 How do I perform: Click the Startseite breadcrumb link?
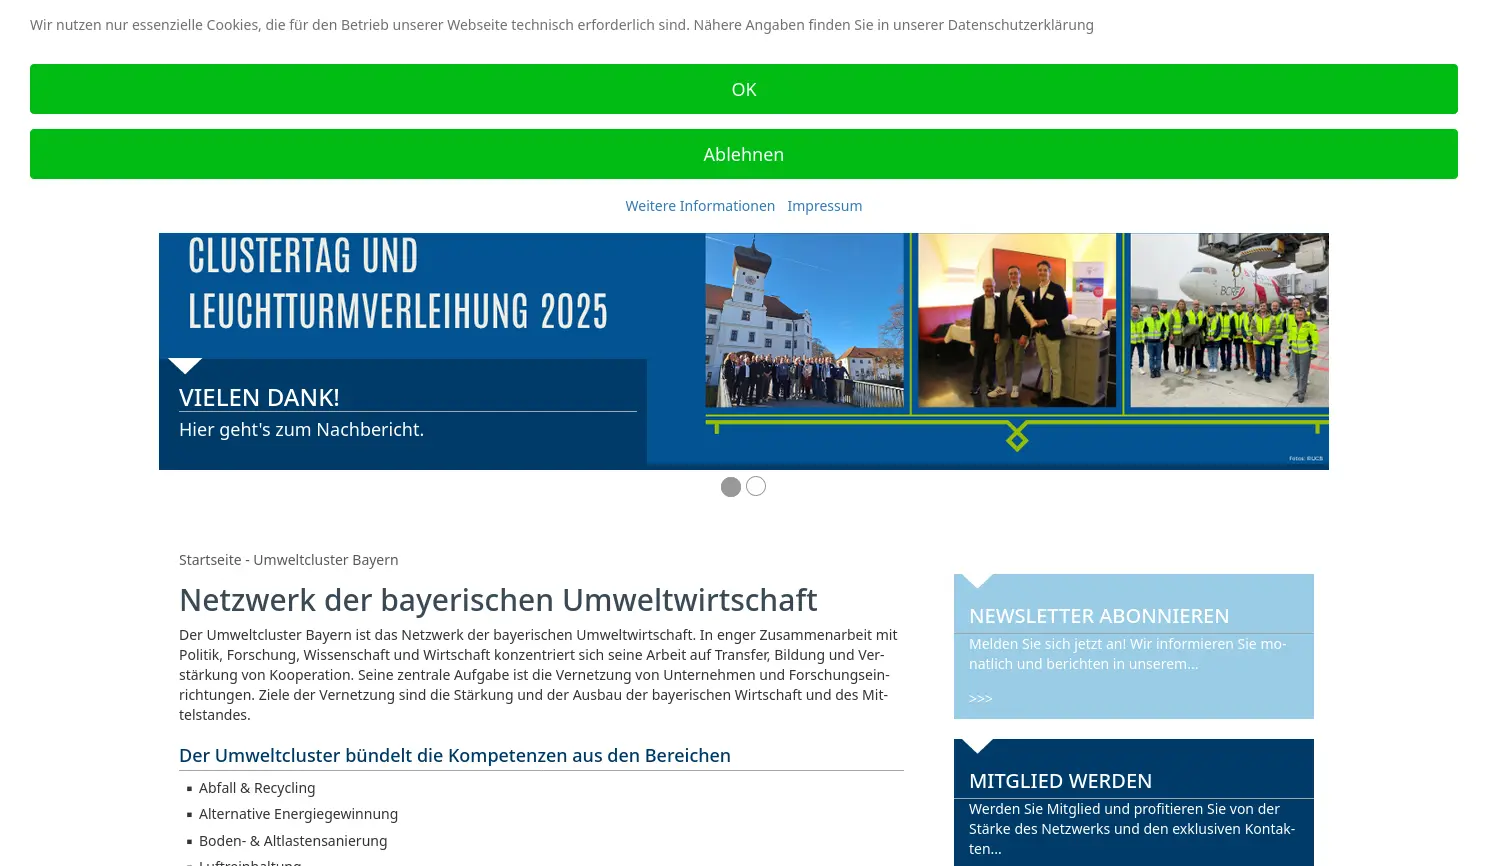pos(210,559)
